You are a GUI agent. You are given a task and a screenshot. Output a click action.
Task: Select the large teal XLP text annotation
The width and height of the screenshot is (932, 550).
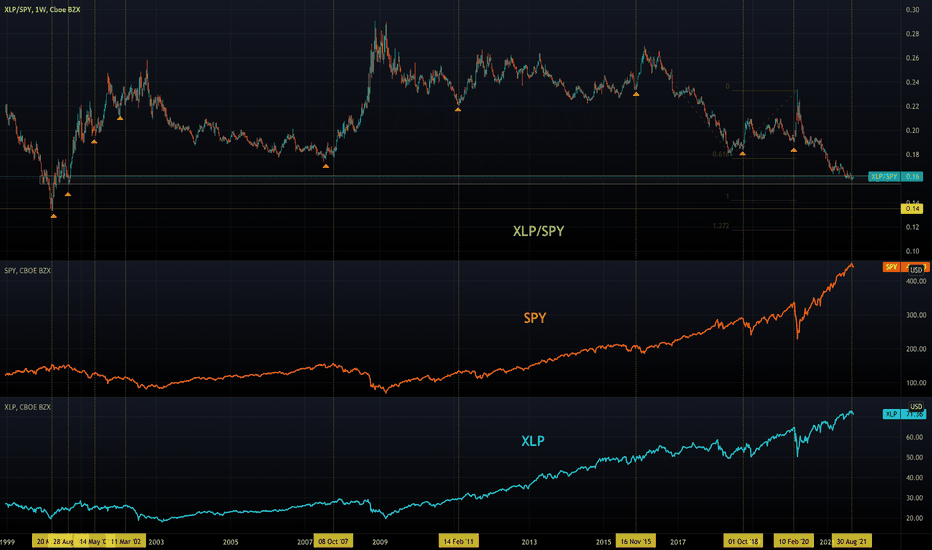point(533,441)
